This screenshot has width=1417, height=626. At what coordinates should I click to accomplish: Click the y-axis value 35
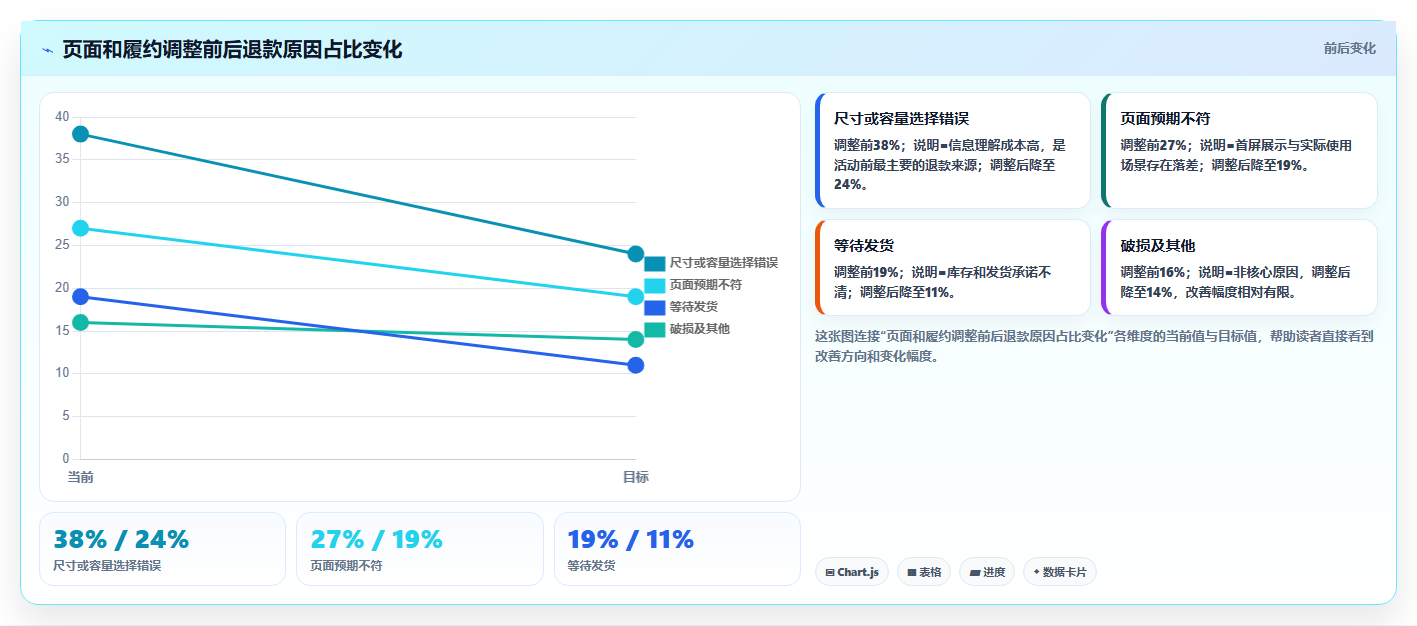click(x=62, y=159)
